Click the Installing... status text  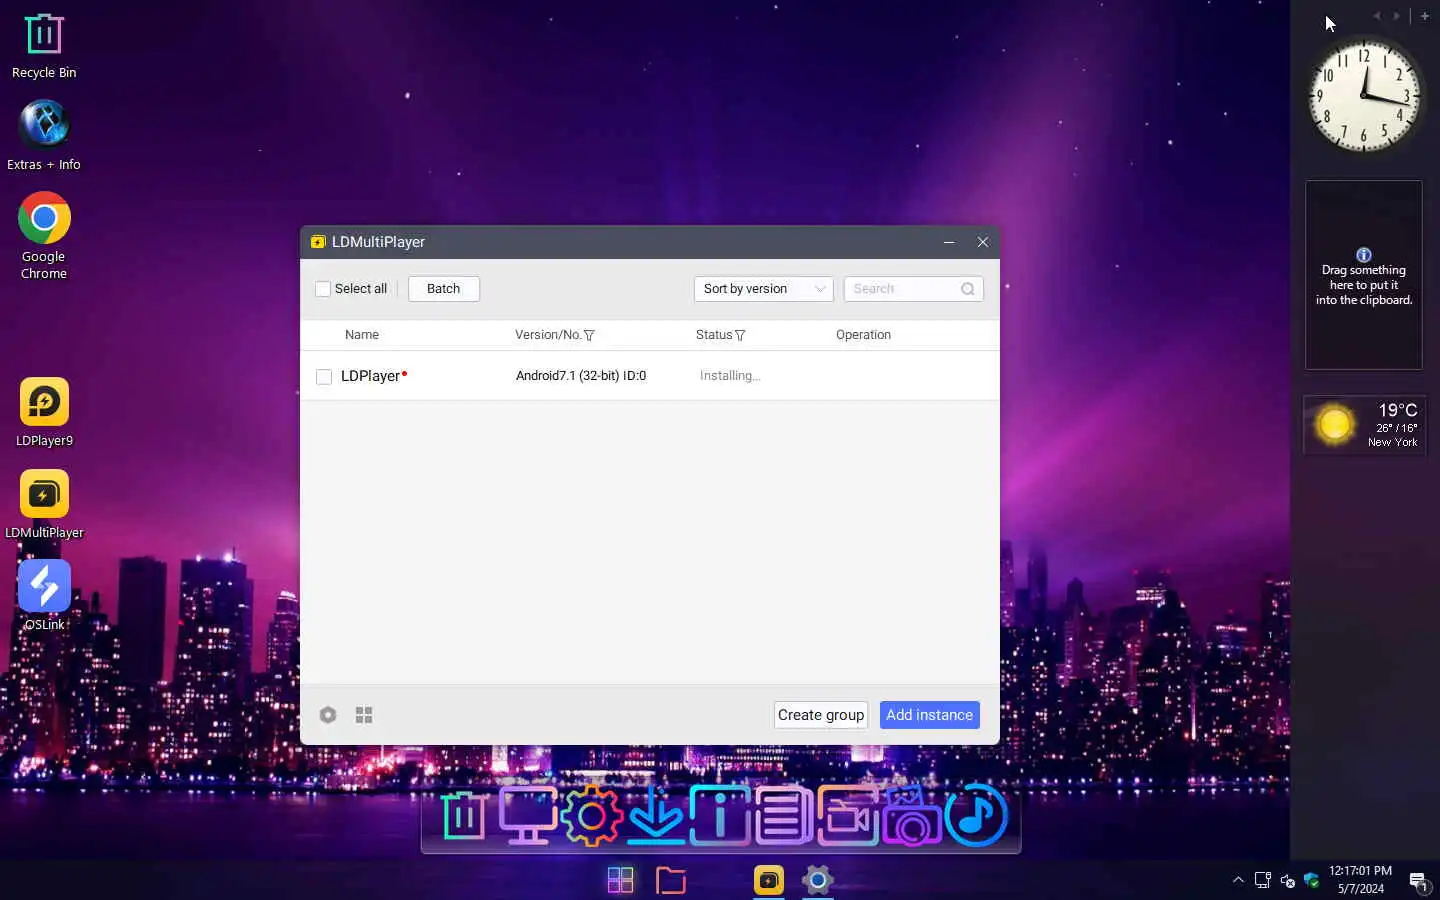[x=730, y=376]
